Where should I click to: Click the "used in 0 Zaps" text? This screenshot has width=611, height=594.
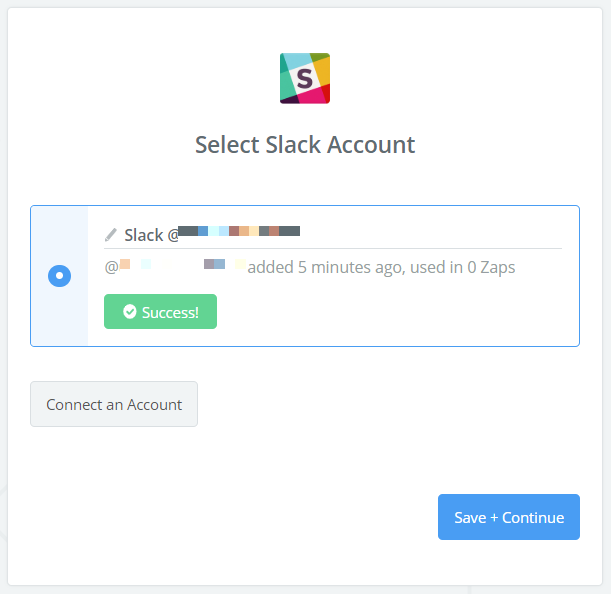tap(464, 267)
